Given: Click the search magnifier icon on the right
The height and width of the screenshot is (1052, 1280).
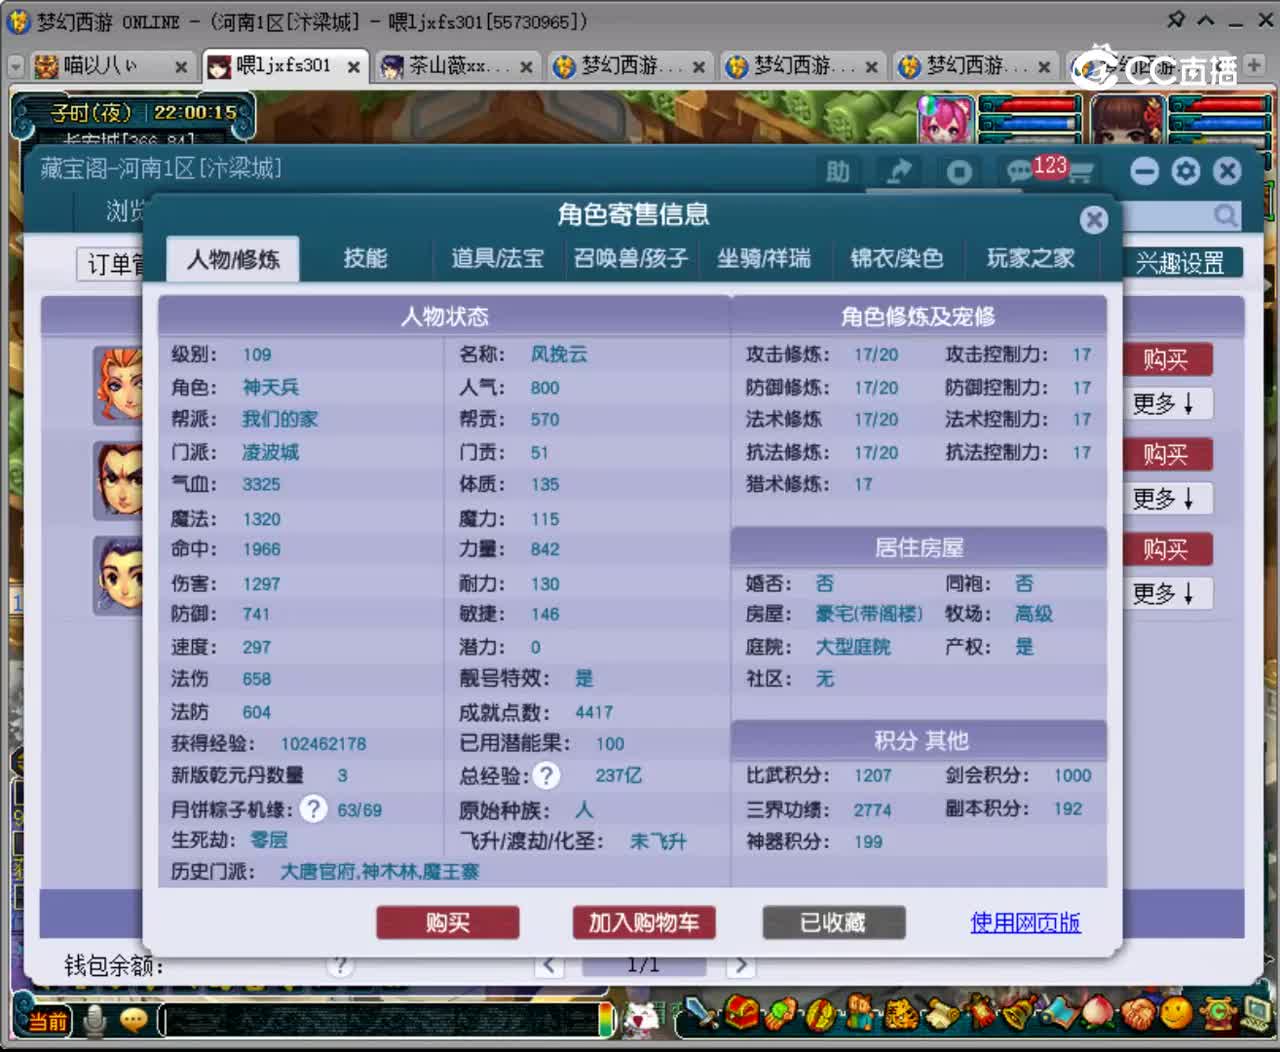Looking at the screenshot, I should (1225, 215).
